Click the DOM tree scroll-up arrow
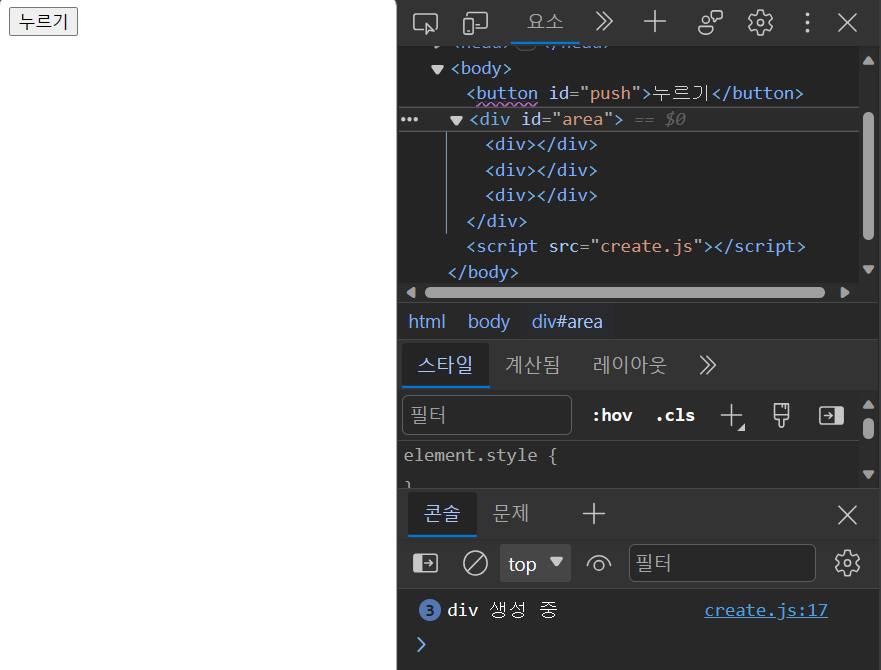Viewport: 881px width, 670px height. pyautogui.click(x=869, y=61)
